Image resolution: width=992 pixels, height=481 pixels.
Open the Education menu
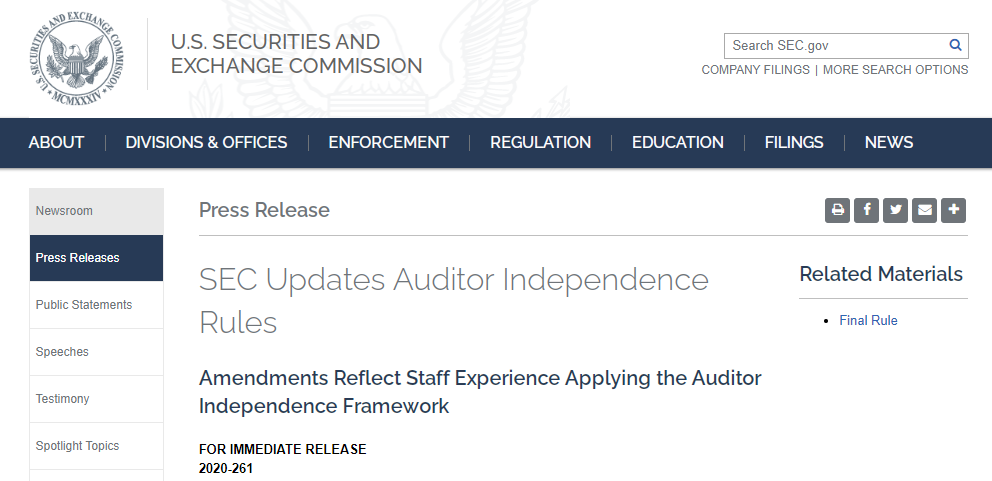point(677,143)
